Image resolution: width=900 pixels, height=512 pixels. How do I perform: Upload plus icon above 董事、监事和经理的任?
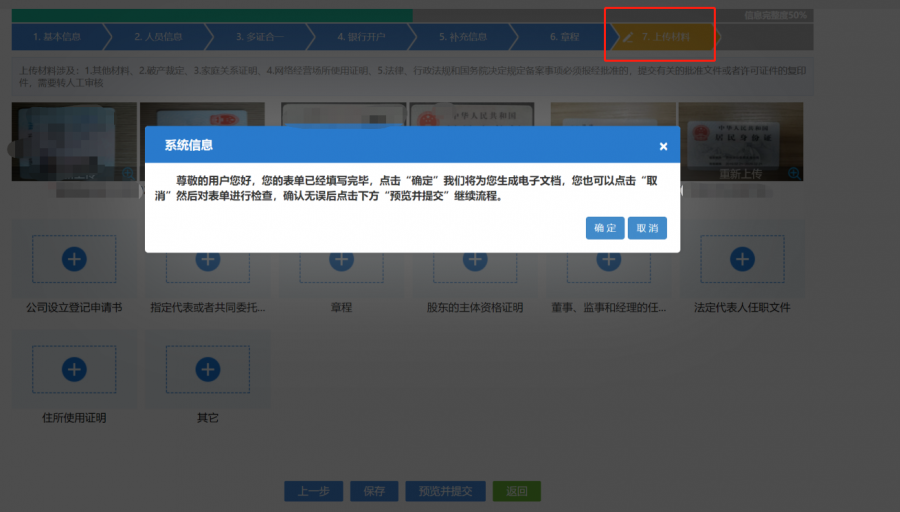(x=608, y=260)
